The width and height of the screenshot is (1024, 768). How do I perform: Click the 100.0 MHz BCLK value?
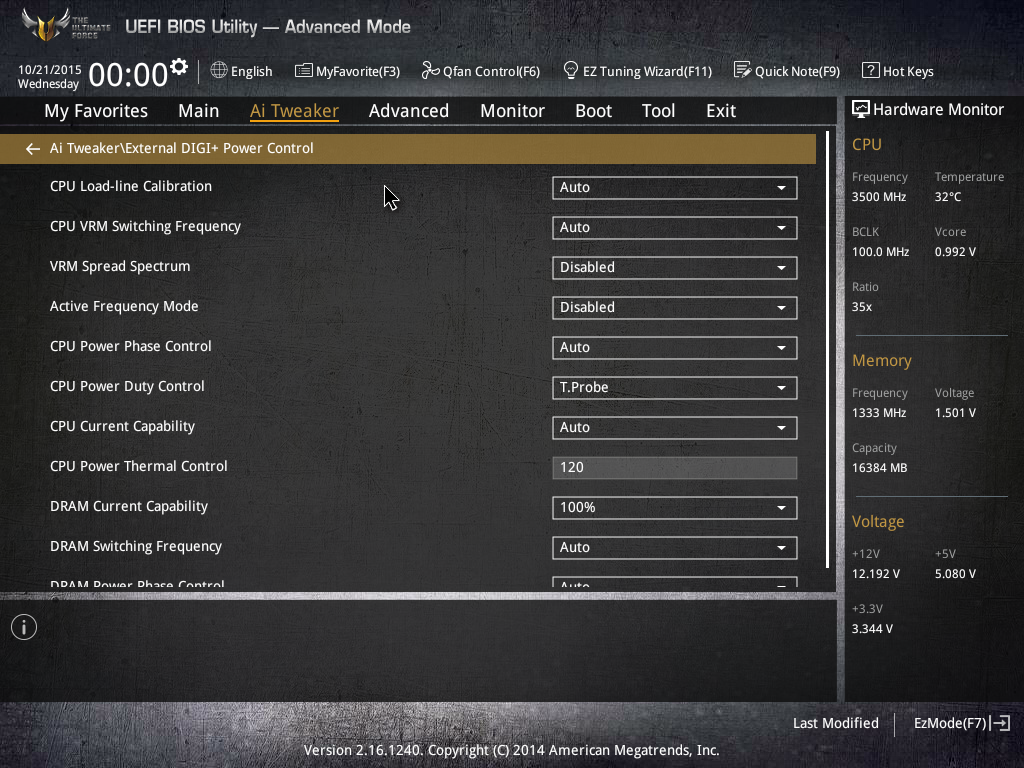point(880,251)
